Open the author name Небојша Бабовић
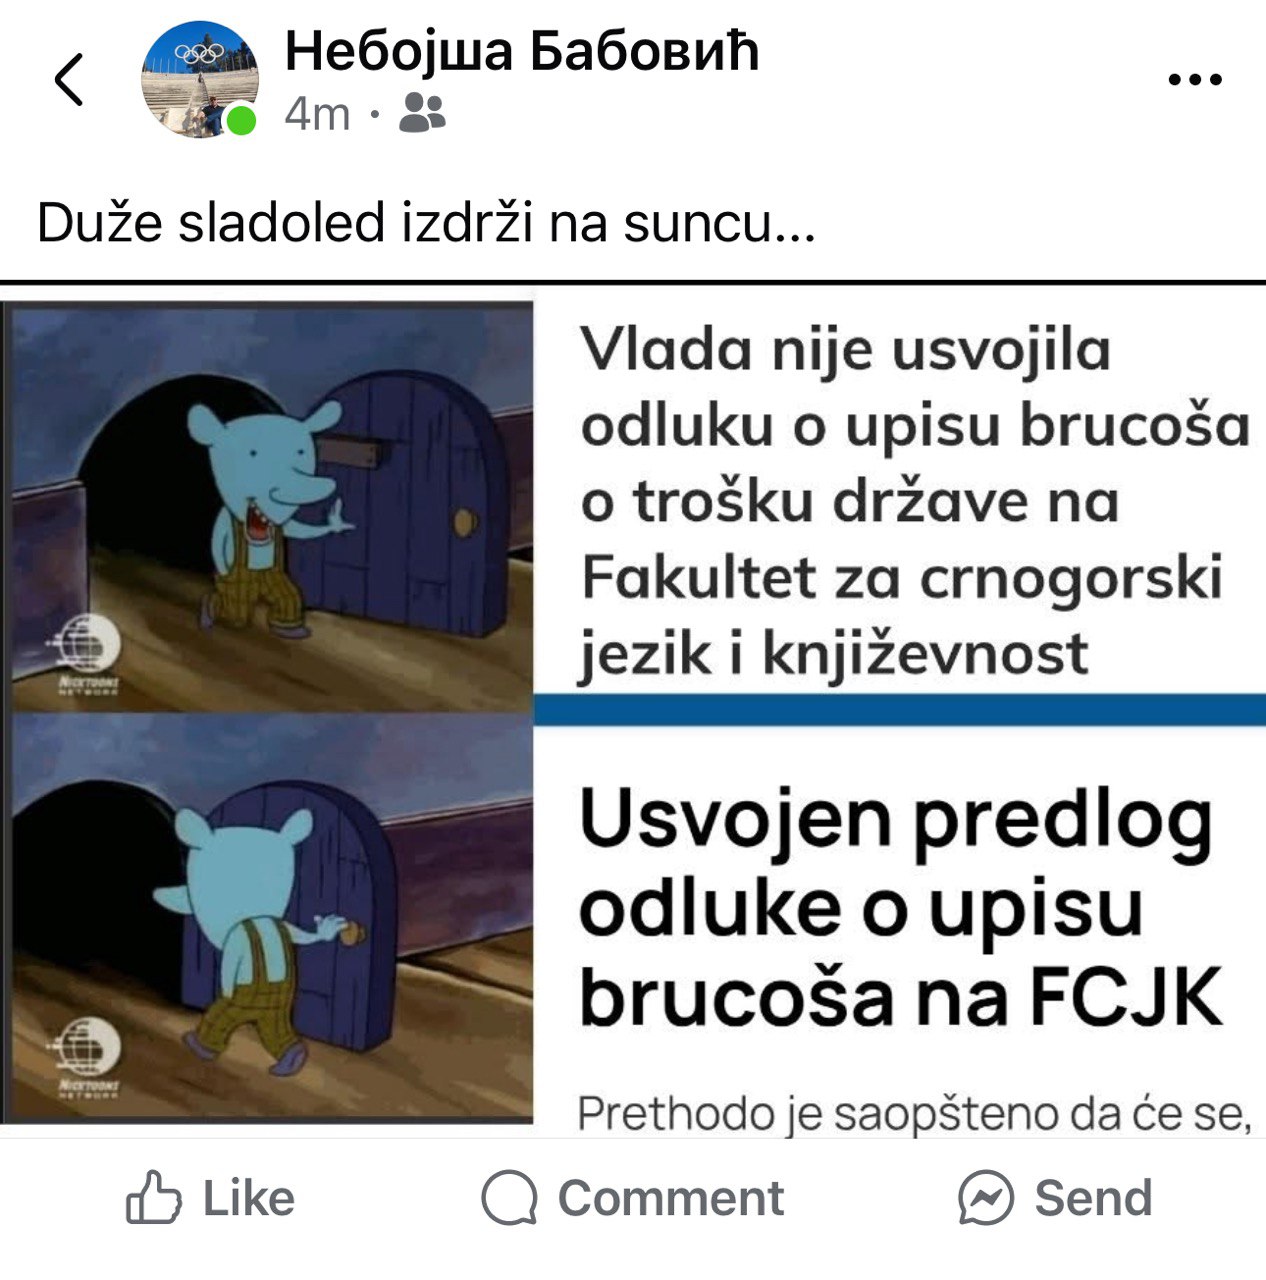 522,50
